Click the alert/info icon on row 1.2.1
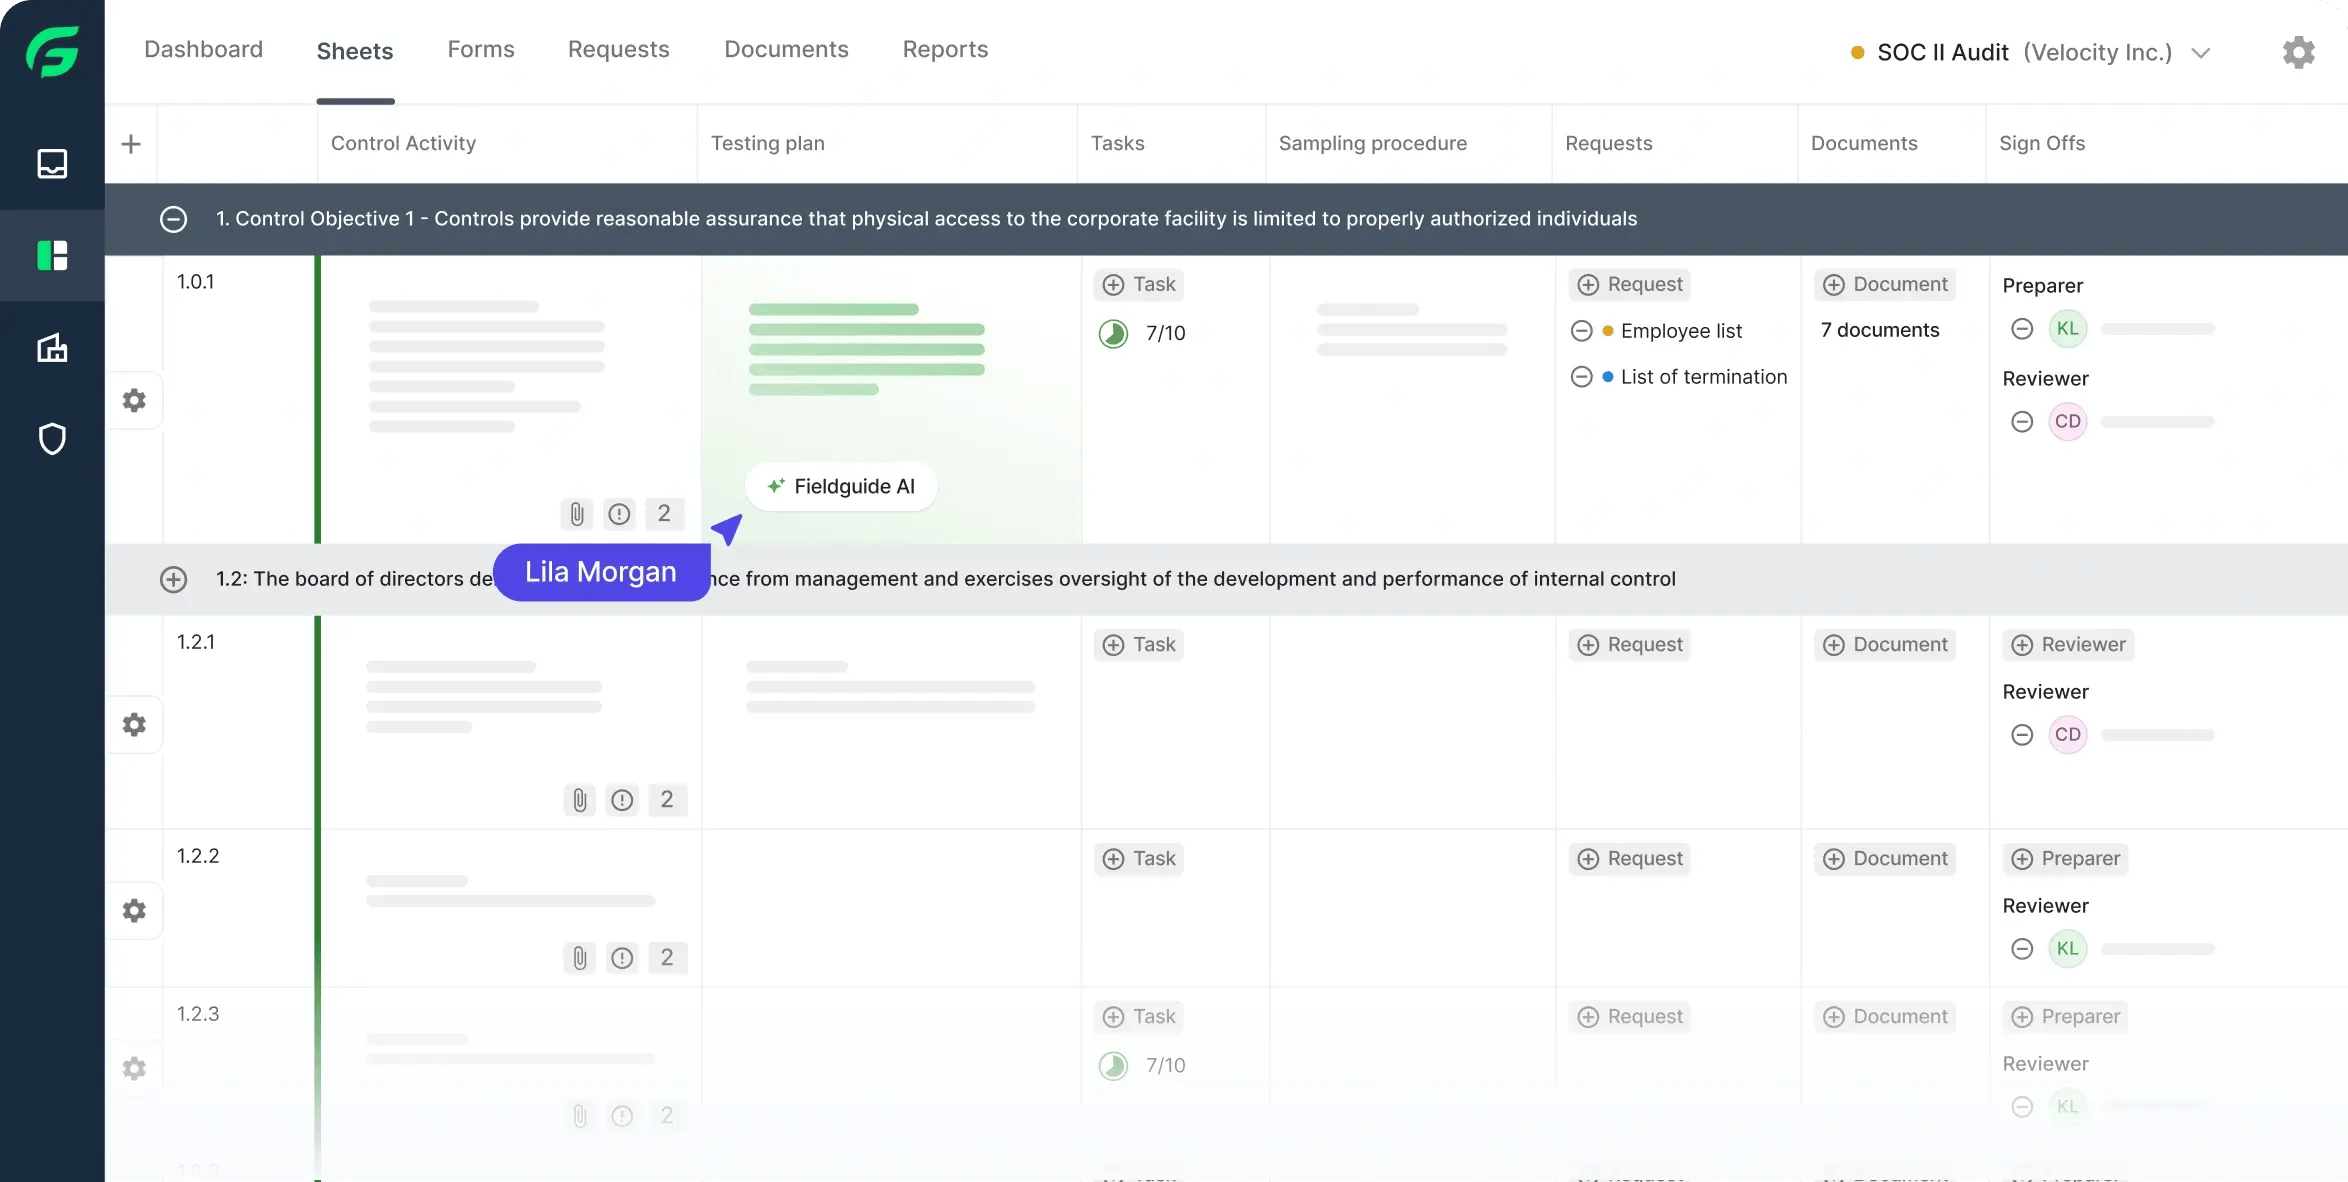This screenshot has width=2348, height=1182. 621,799
